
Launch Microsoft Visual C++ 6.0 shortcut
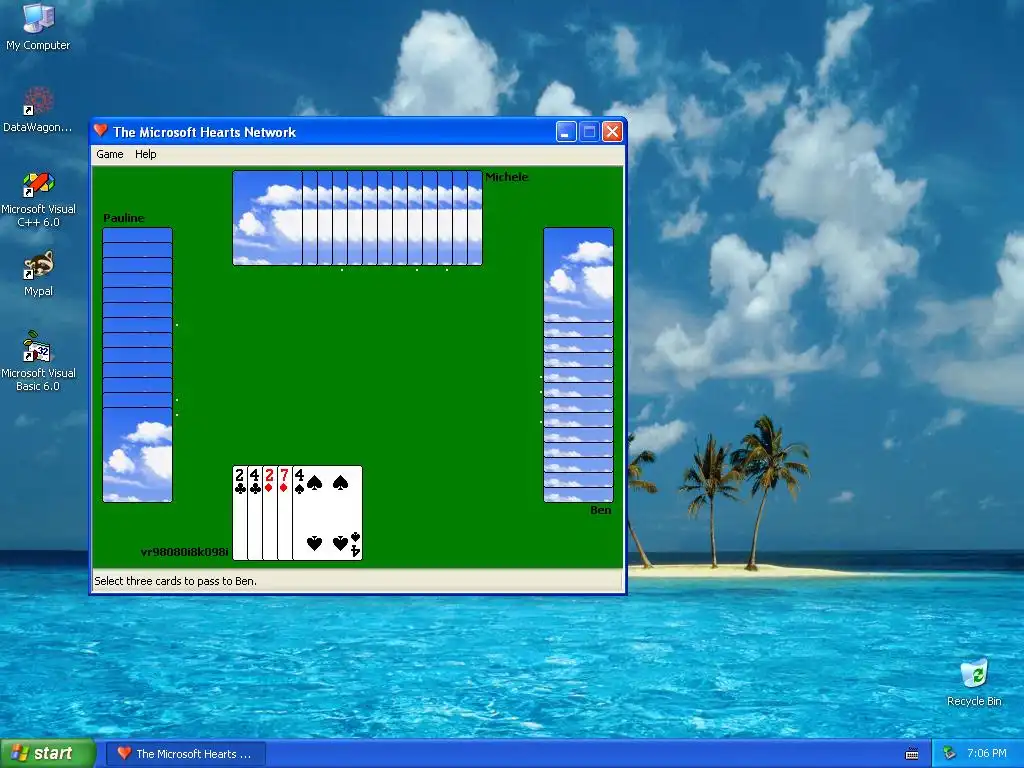coord(38,199)
